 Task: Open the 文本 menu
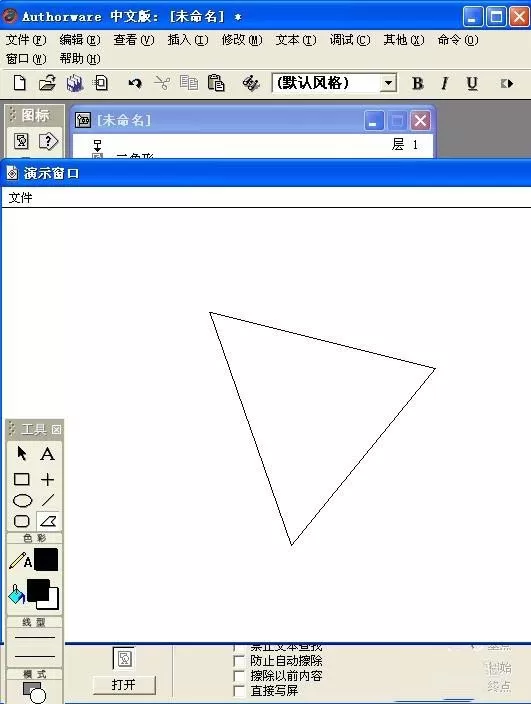(x=296, y=40)
